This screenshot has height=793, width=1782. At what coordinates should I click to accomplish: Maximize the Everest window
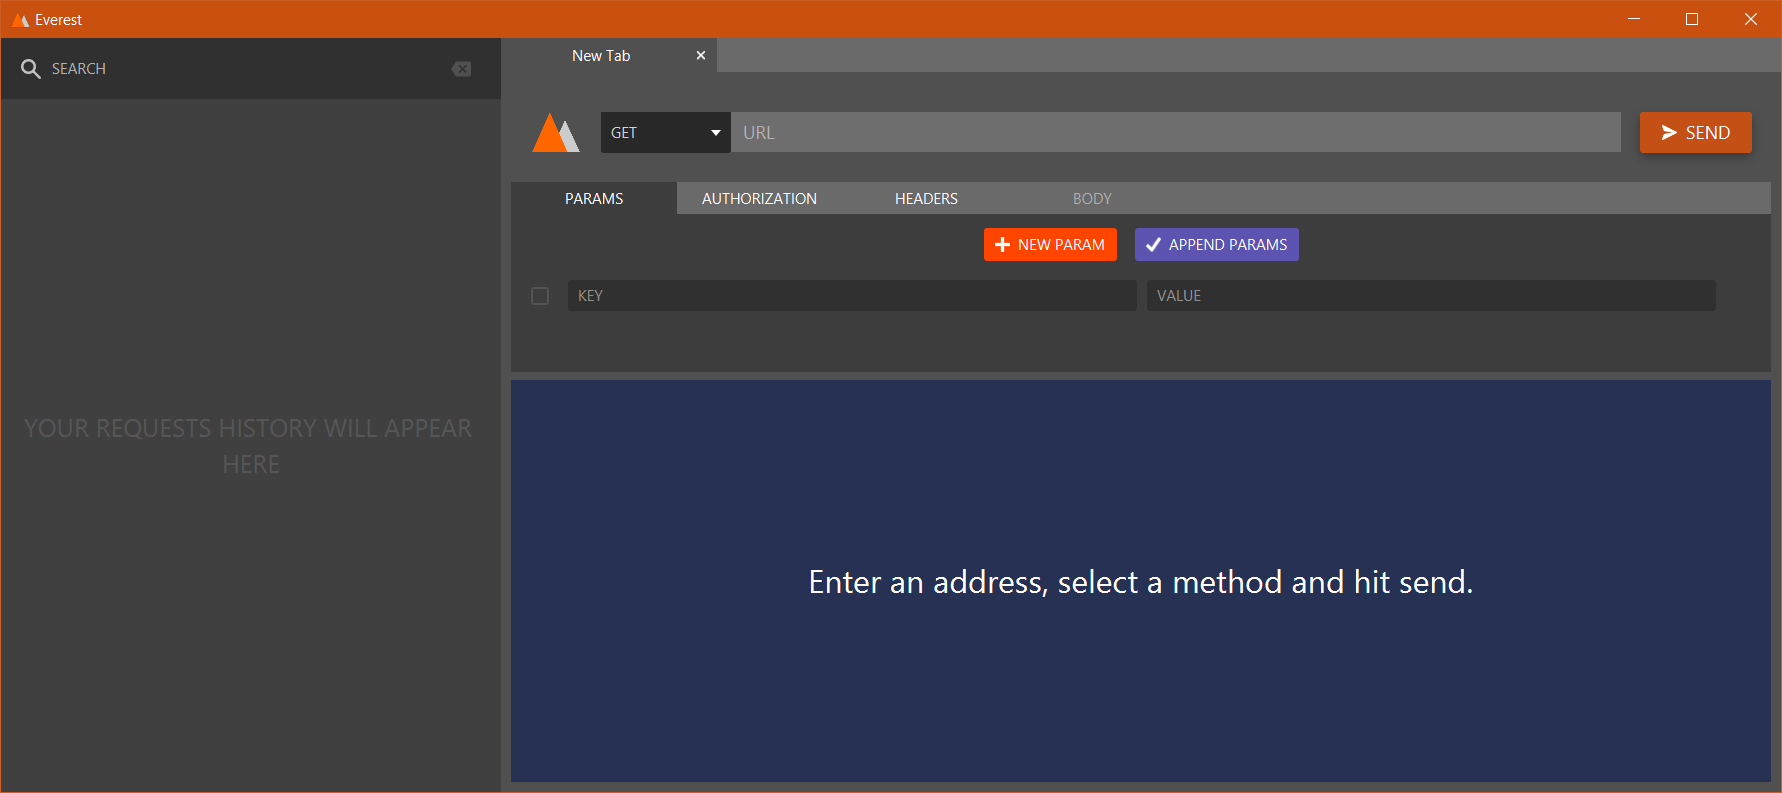point(1692,19)
